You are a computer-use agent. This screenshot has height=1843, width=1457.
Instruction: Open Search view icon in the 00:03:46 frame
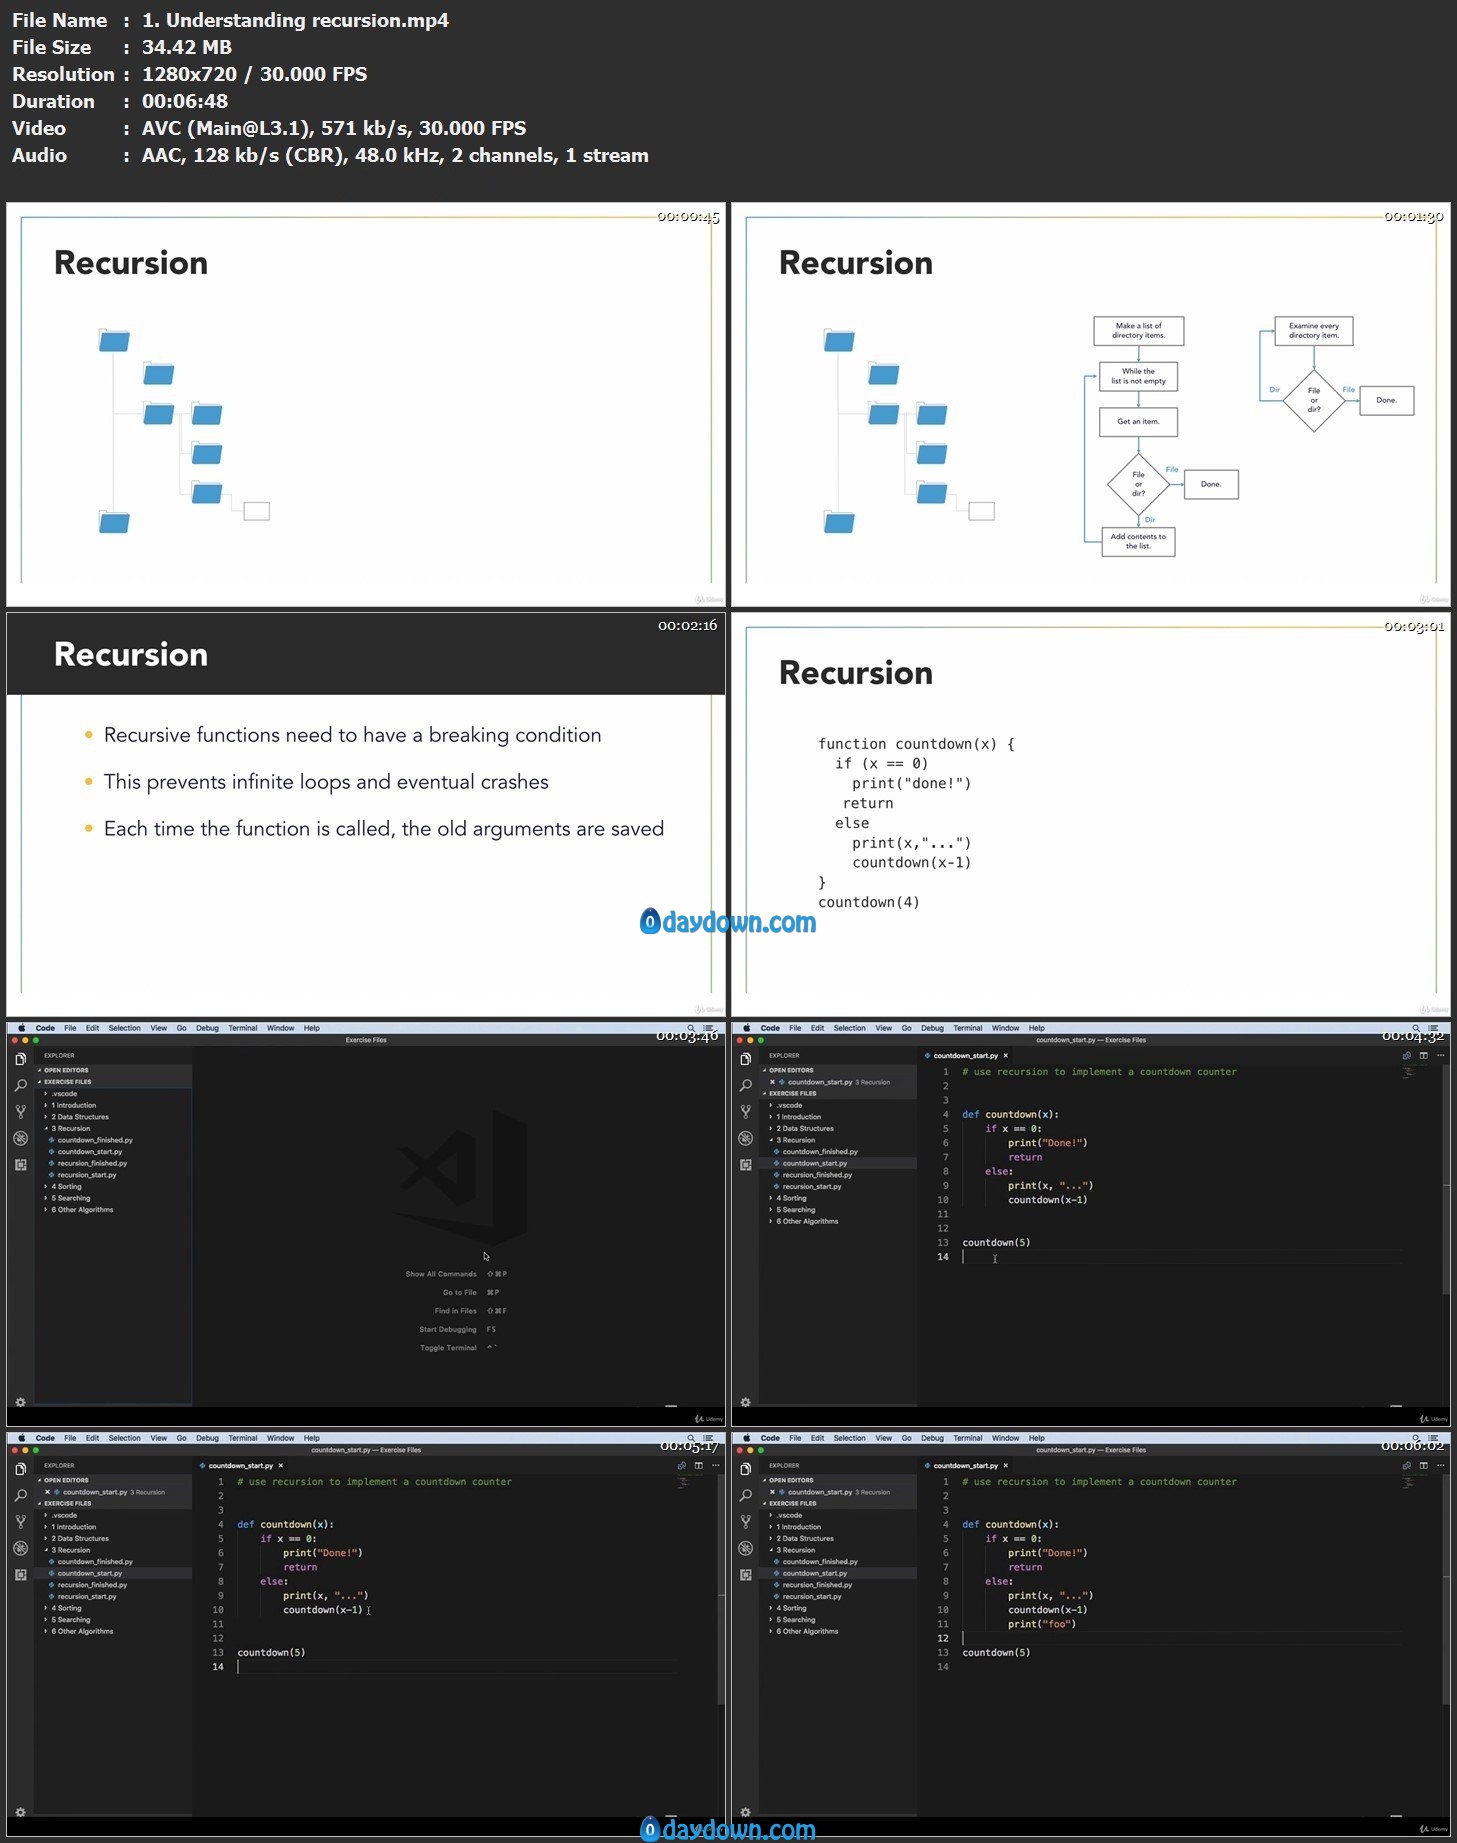pos(20,1085)
